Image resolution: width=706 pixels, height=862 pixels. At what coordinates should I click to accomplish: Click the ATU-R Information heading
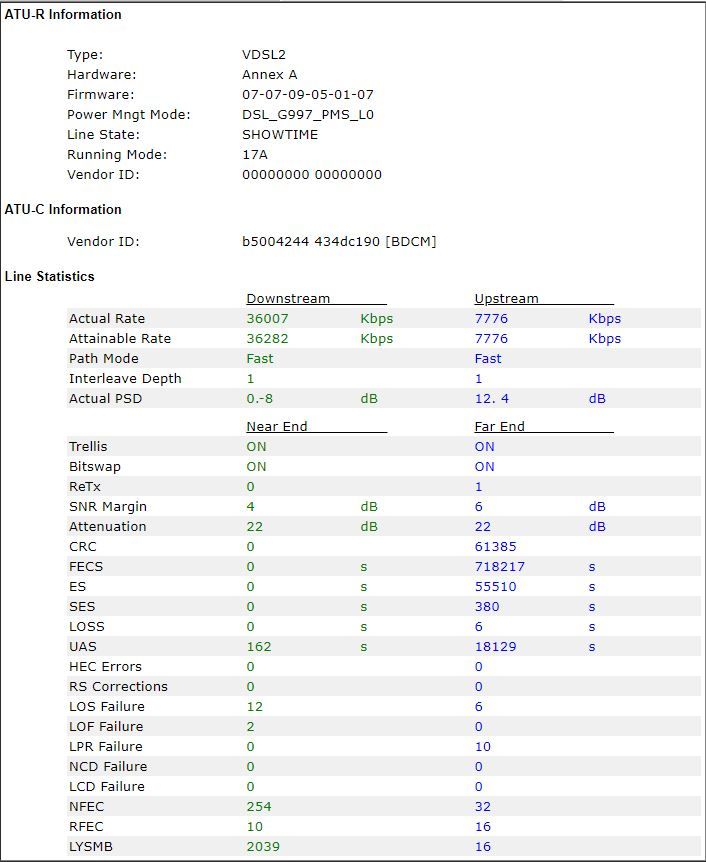click(63, 15)
